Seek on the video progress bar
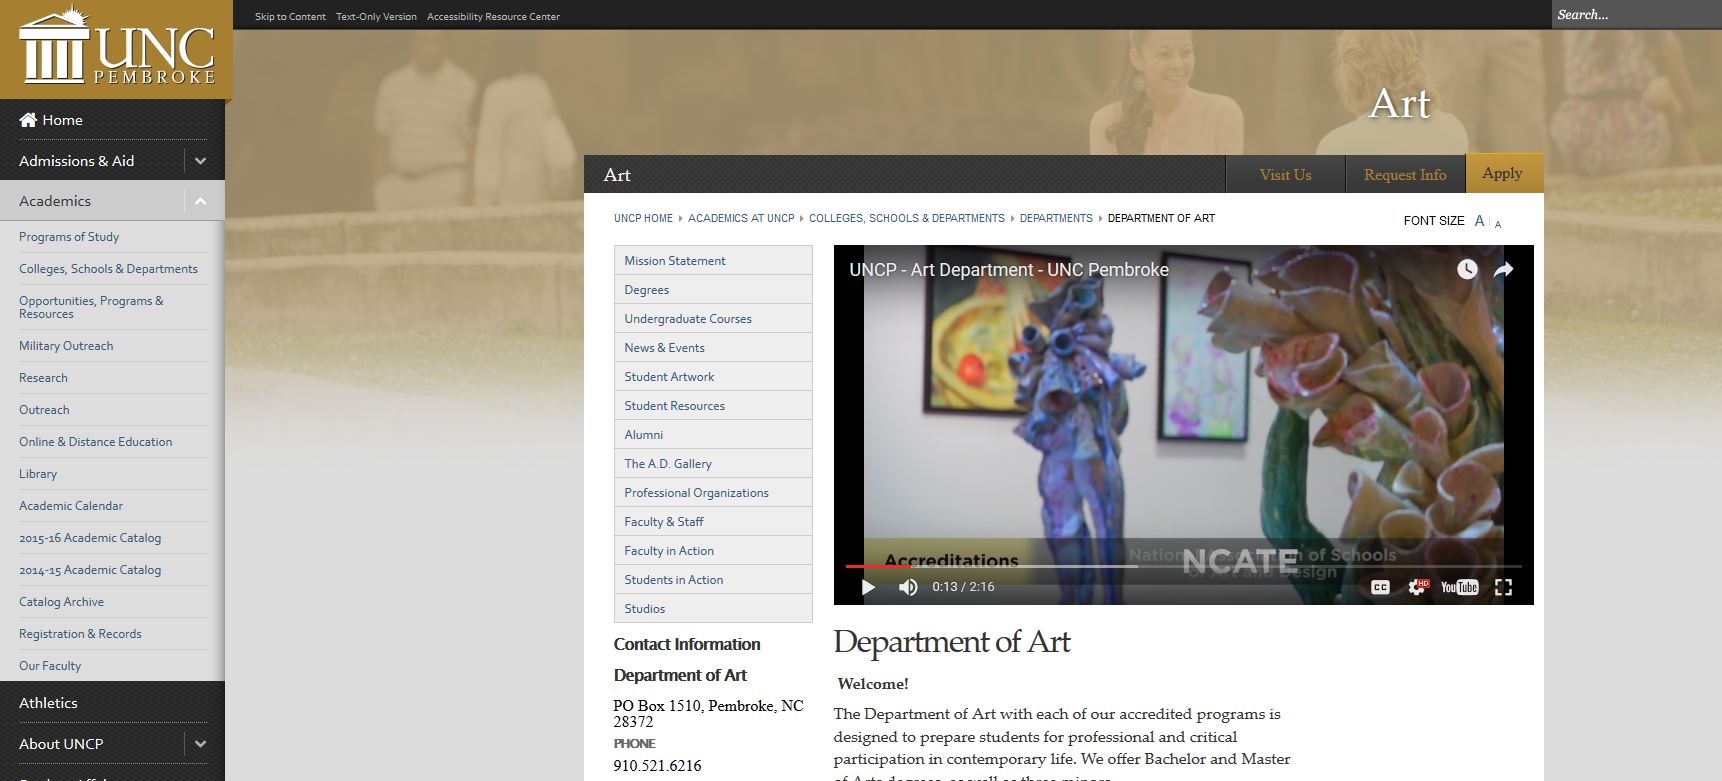 click(x=1183, y=566)
